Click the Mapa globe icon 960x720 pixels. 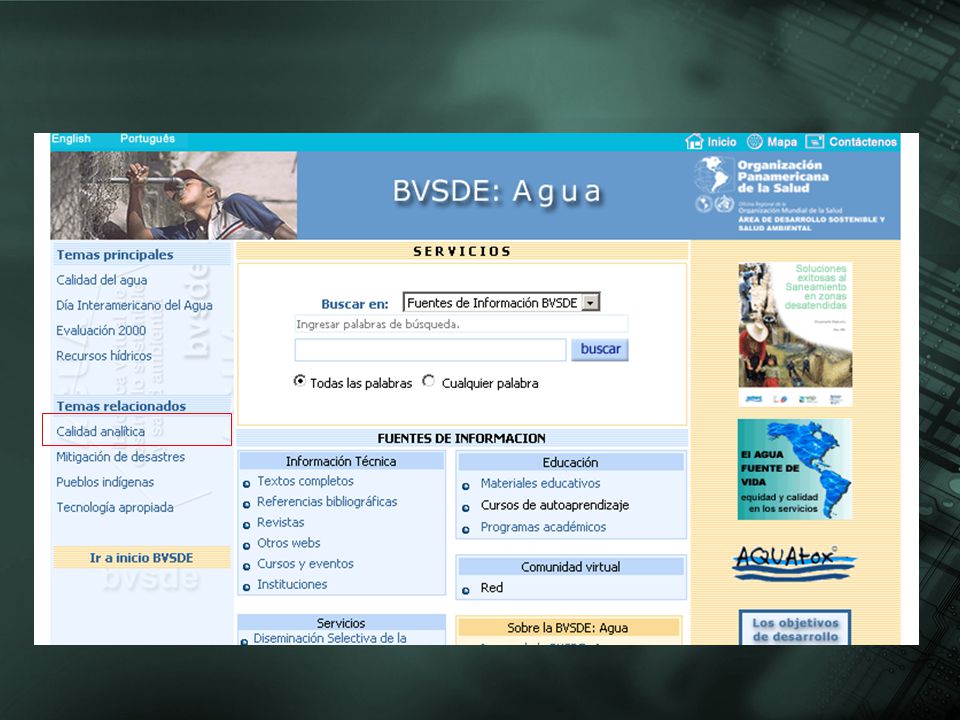coord(755,141)
